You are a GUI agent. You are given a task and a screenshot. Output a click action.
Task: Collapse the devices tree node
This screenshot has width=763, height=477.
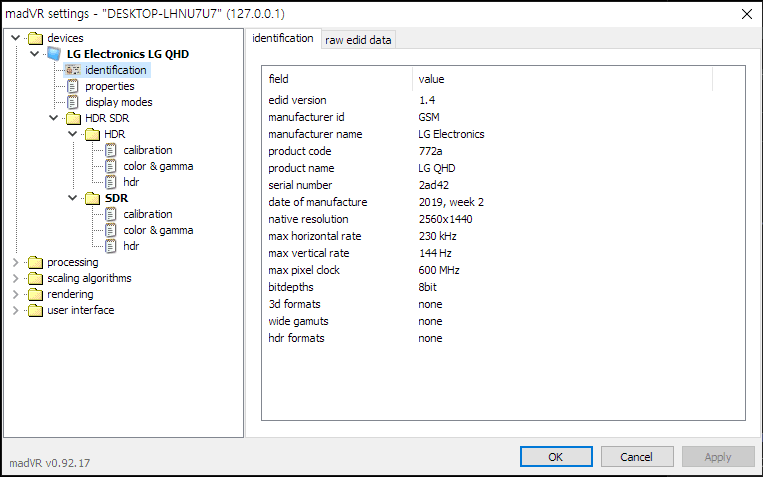16,38
